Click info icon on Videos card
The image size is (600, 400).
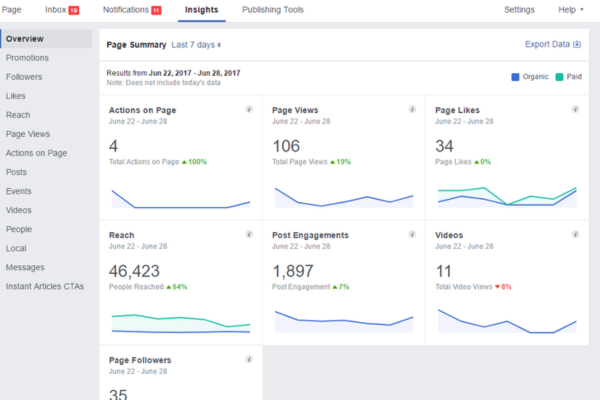(x=575, y=234)
